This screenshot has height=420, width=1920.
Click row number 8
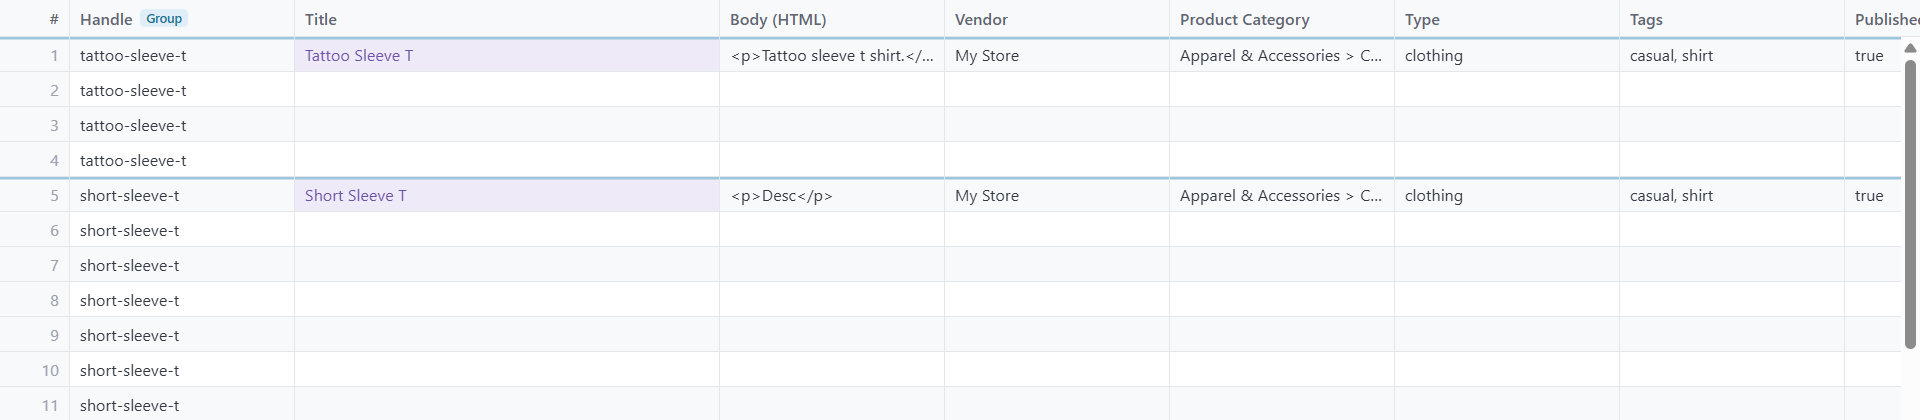click(x=35, y=301)
